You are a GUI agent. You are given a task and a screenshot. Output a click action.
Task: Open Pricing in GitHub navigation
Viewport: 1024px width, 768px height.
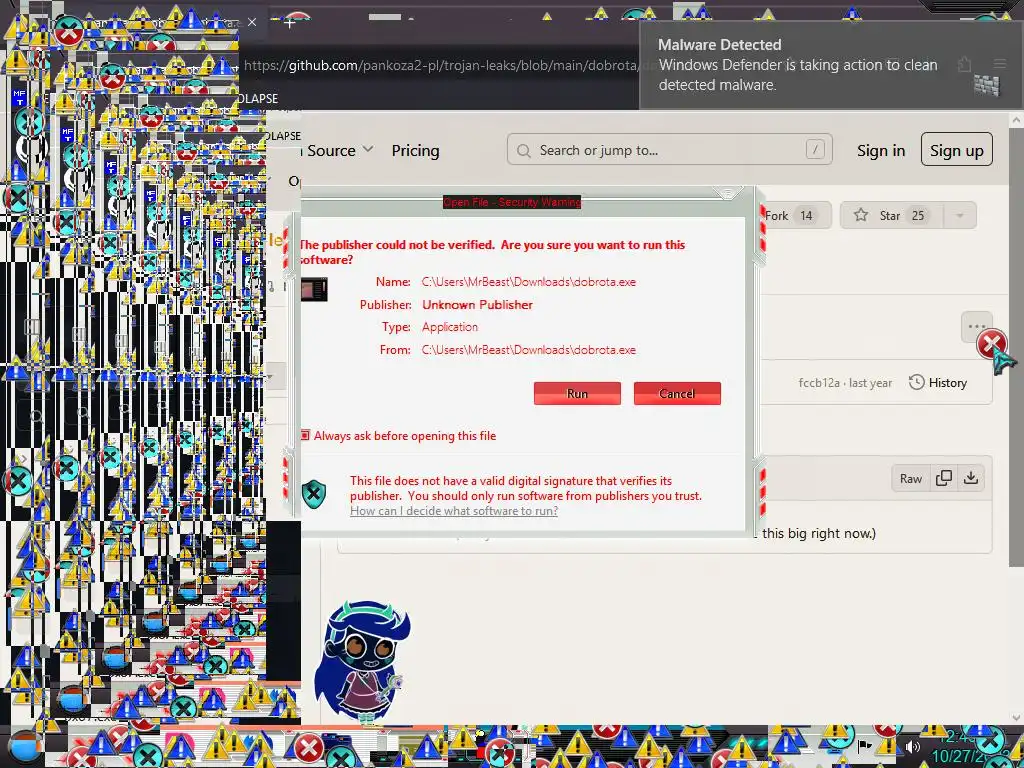[x=415, y=151]
